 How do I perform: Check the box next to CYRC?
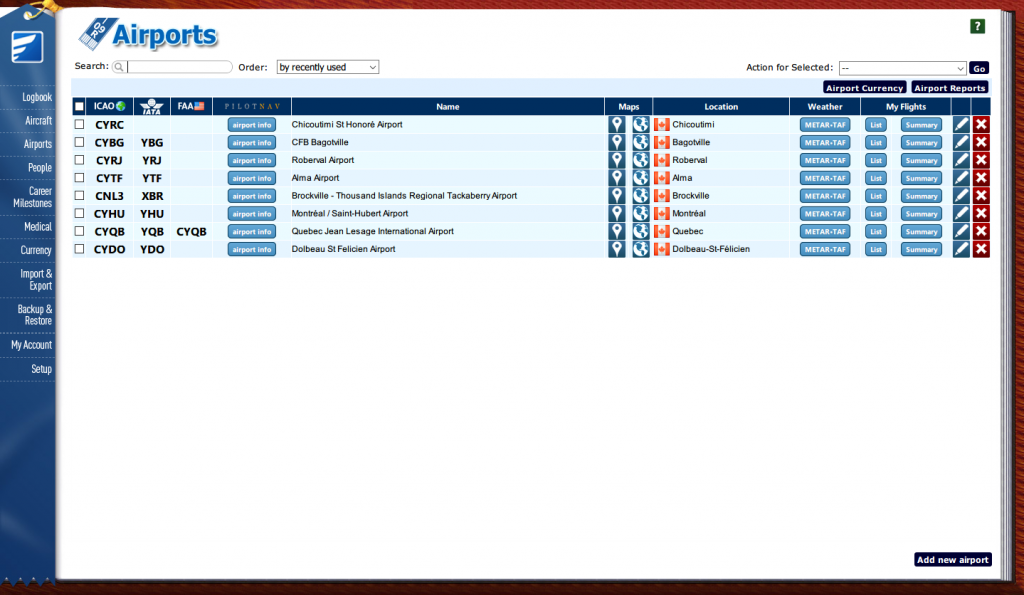click(x=80, y=125)
